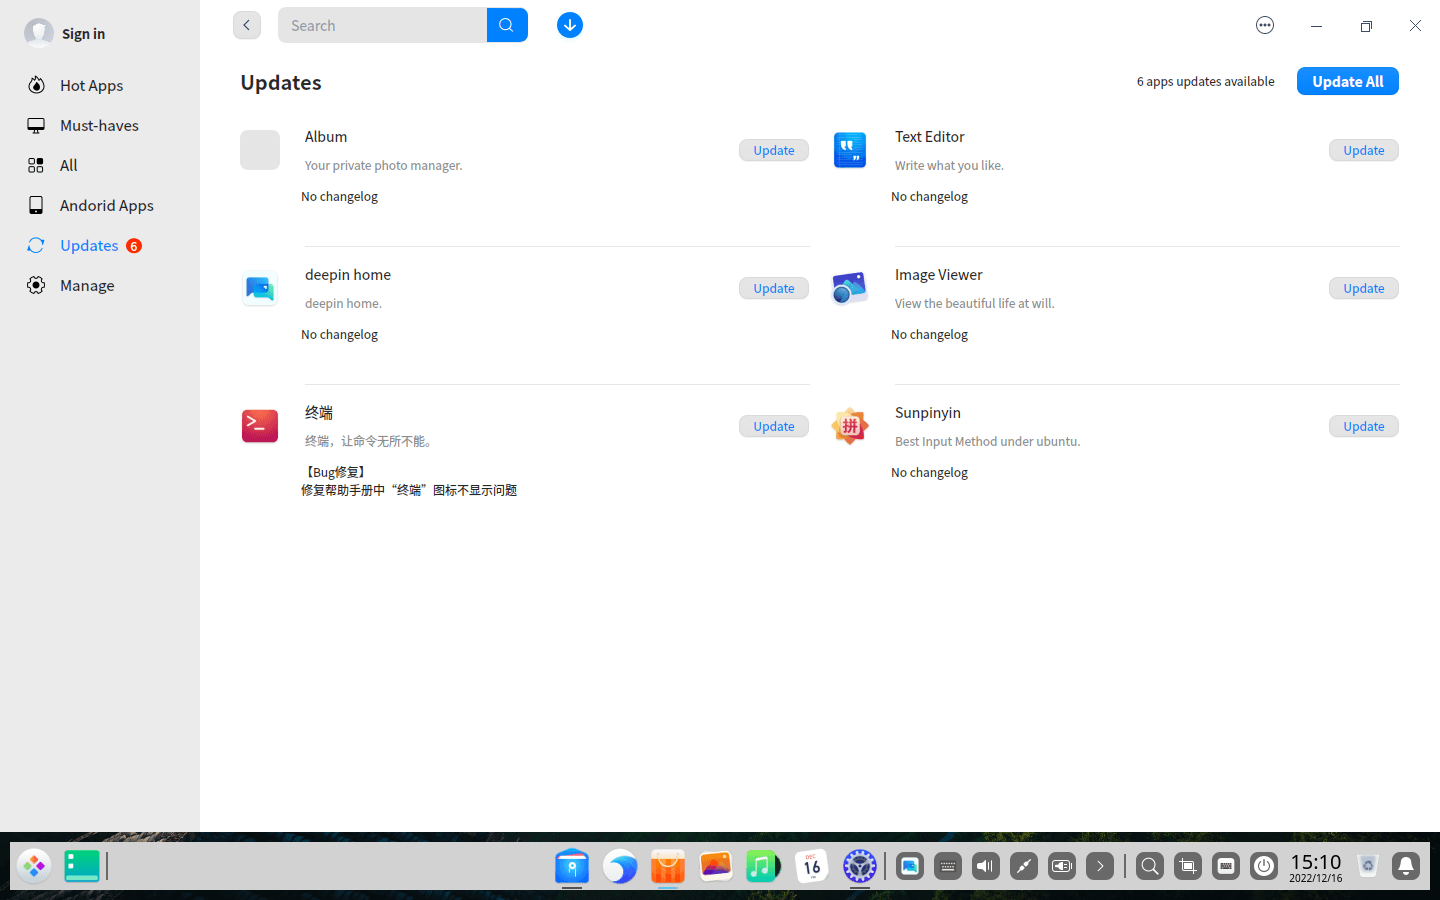Select Must-haves in sidebar
Screen dimensions: 1440x900
click(x=99, y=125)
